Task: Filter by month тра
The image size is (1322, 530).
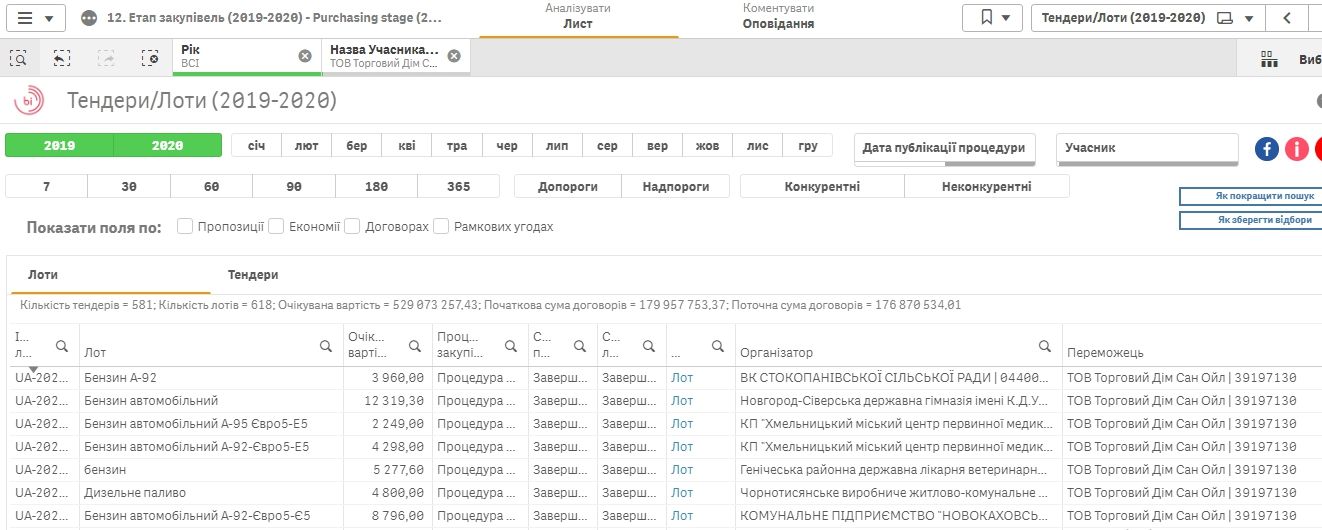Action: [x=457, y=146]
